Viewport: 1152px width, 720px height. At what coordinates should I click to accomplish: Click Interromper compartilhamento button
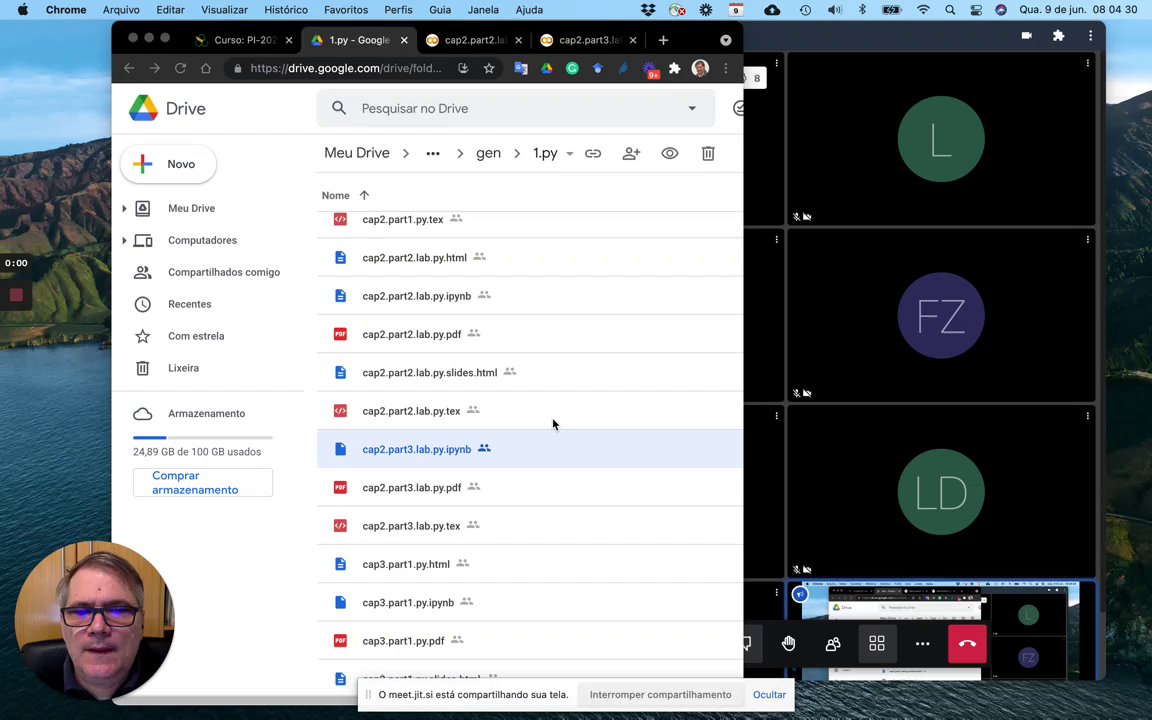point(660,695)
